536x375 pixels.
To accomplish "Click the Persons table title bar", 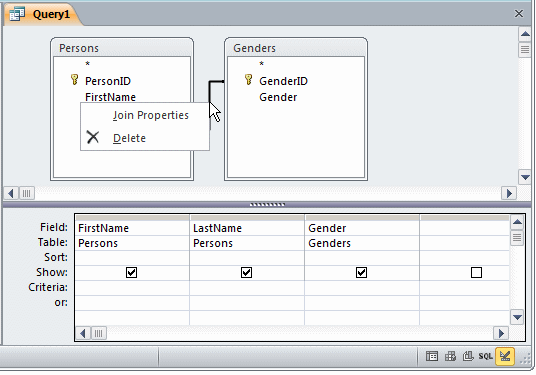I will pyautogui.click(x=122, y=48).
